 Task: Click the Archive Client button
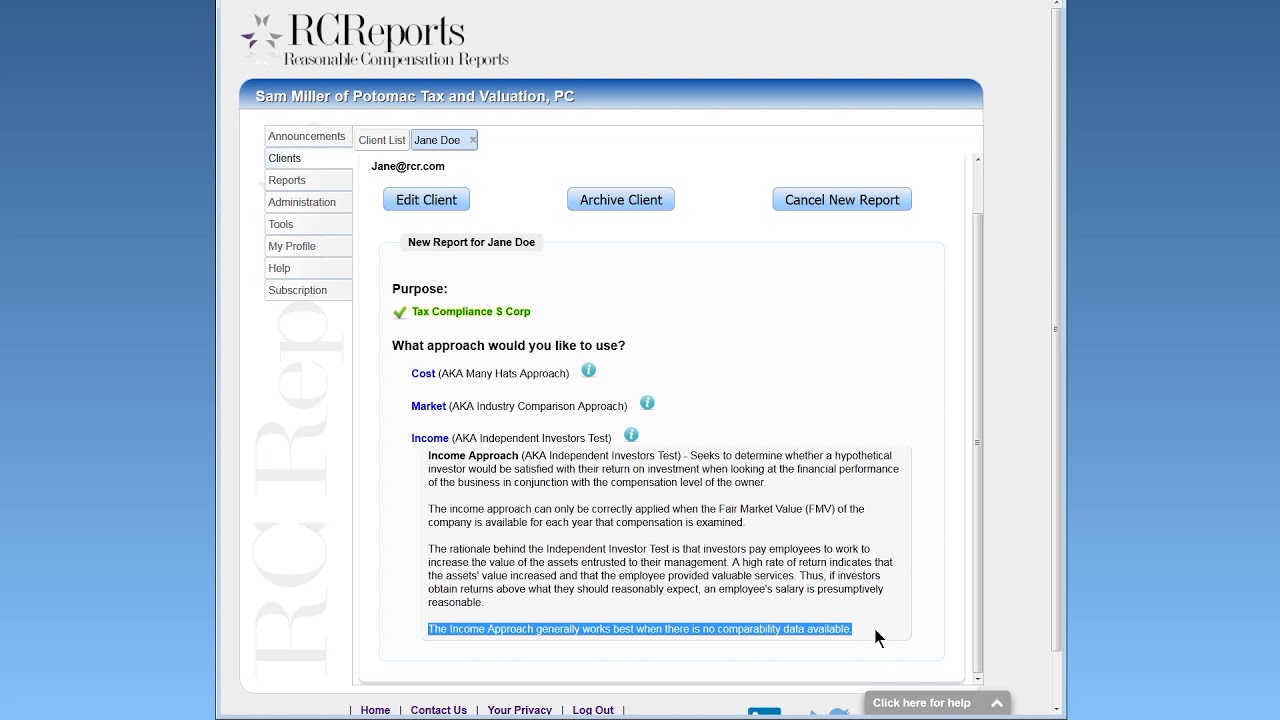621,200
